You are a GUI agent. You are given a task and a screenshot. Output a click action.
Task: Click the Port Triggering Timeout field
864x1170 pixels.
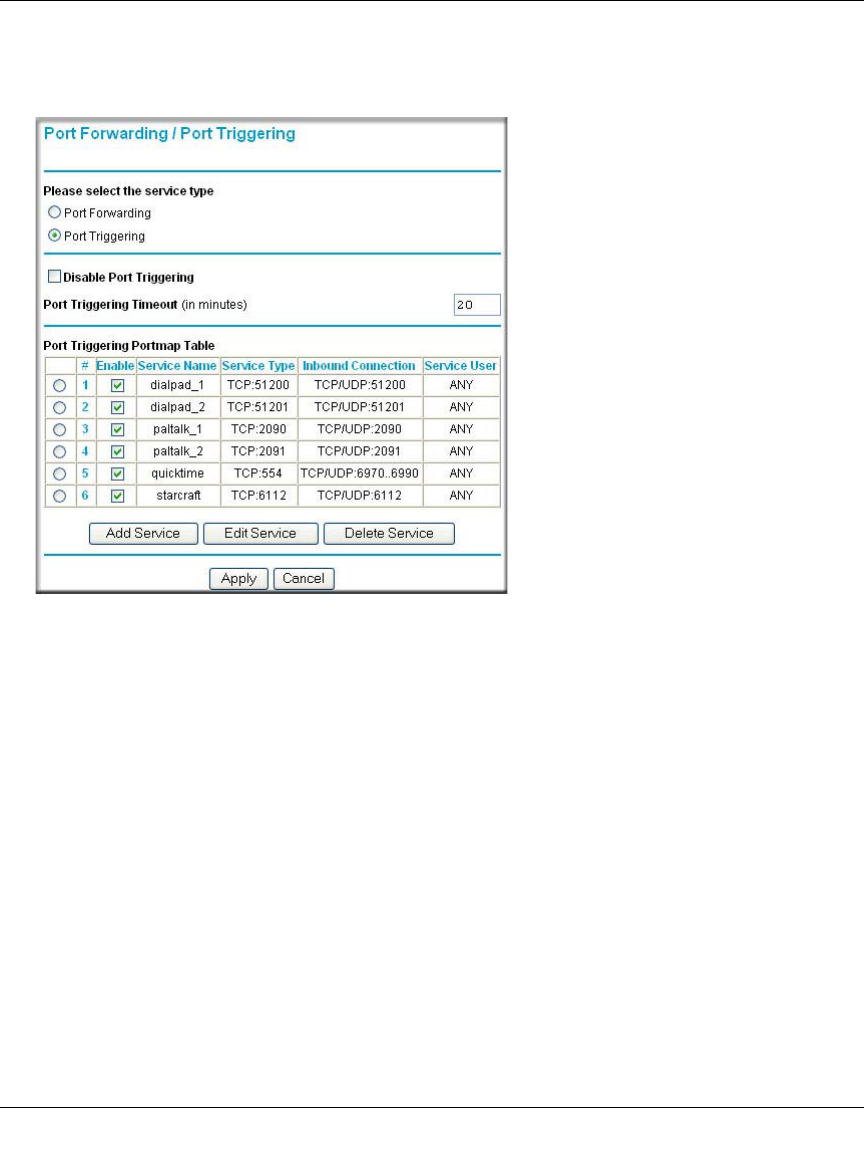pyautogui.click(x=477, y=304)
